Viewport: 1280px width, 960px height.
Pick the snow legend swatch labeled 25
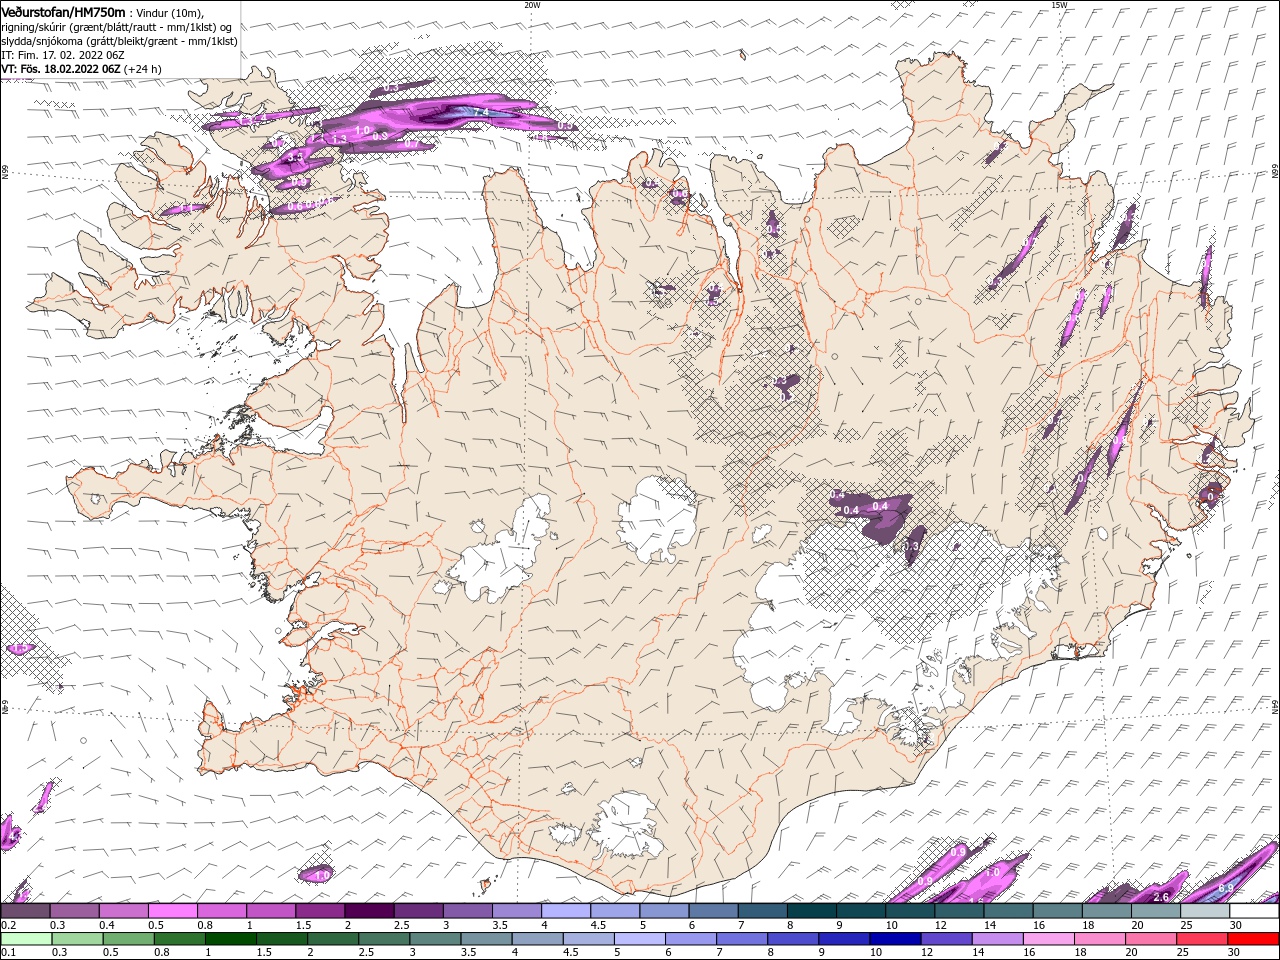click(x=1205, y=911)
